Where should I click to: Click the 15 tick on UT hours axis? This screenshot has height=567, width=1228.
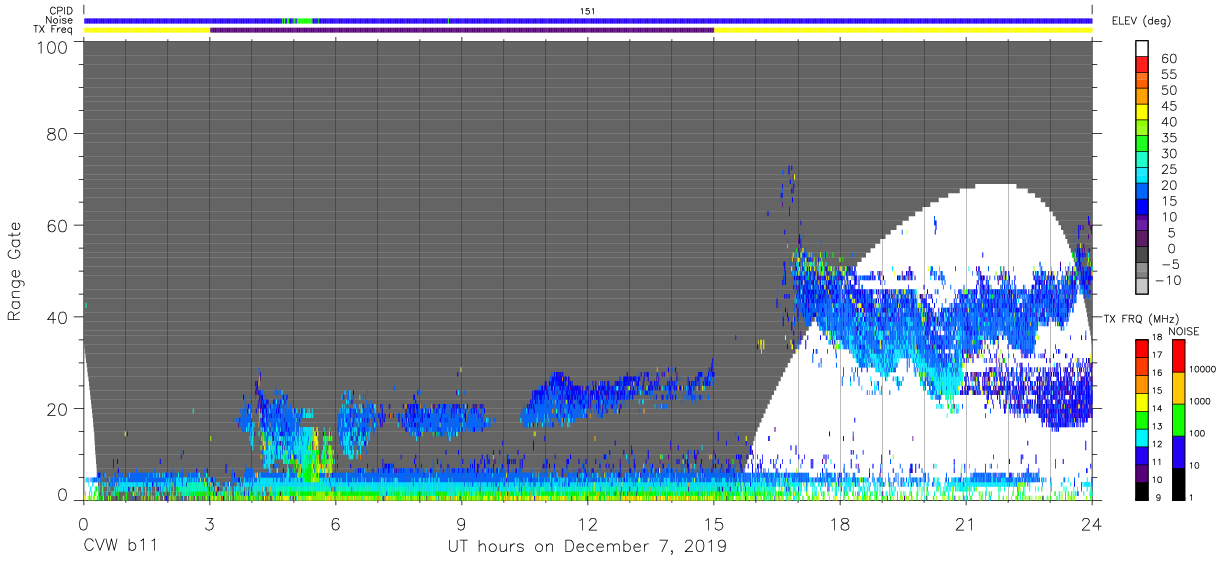click(713, 523)
